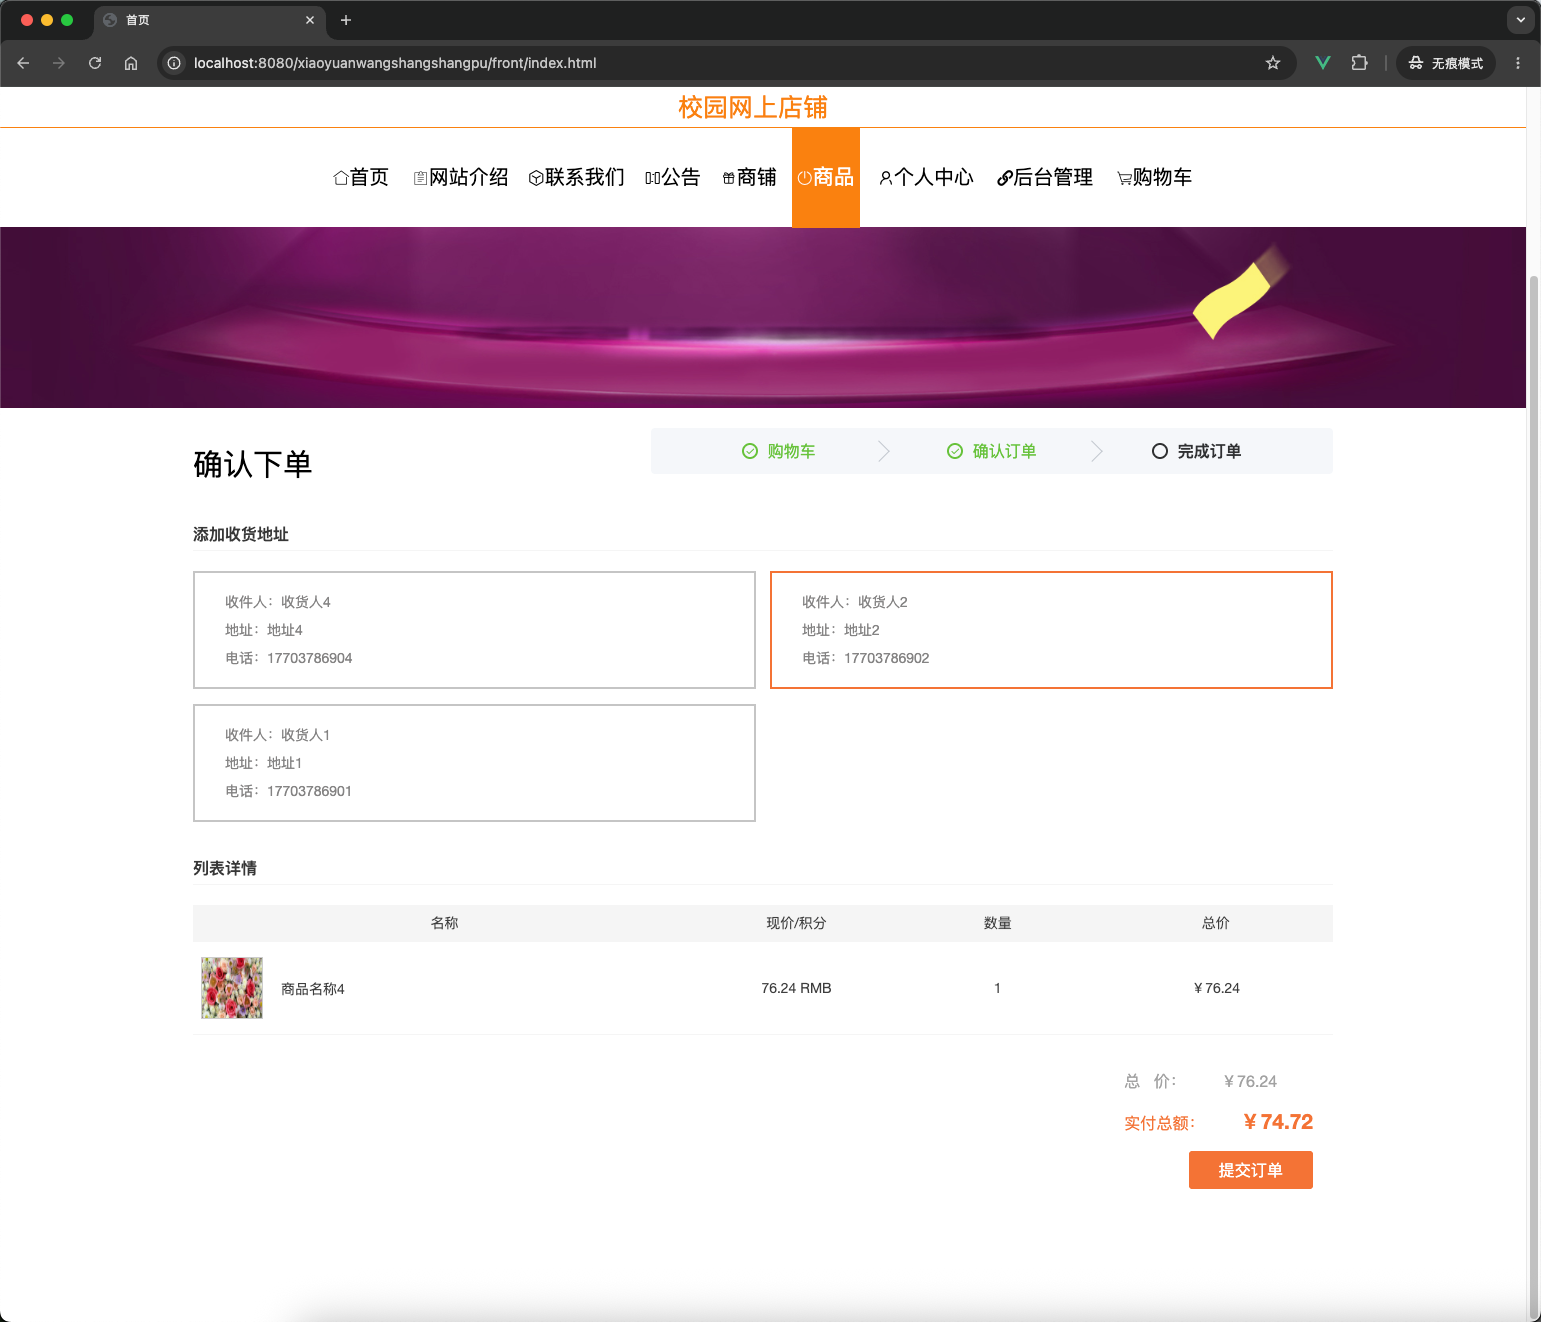Click the 数量 column header
The width and height of the screenshot is (1541, 1322).
997,923
